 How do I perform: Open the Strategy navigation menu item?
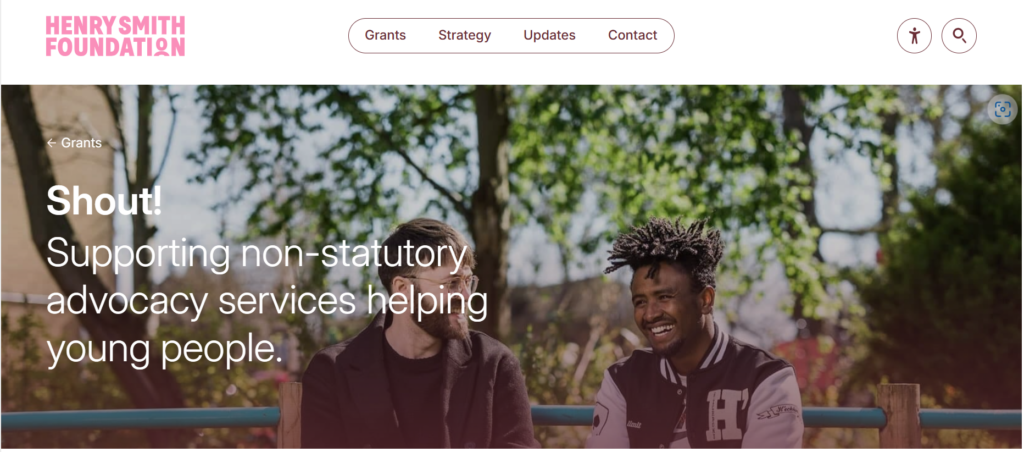pyautogui.click(x=464, y=35)
